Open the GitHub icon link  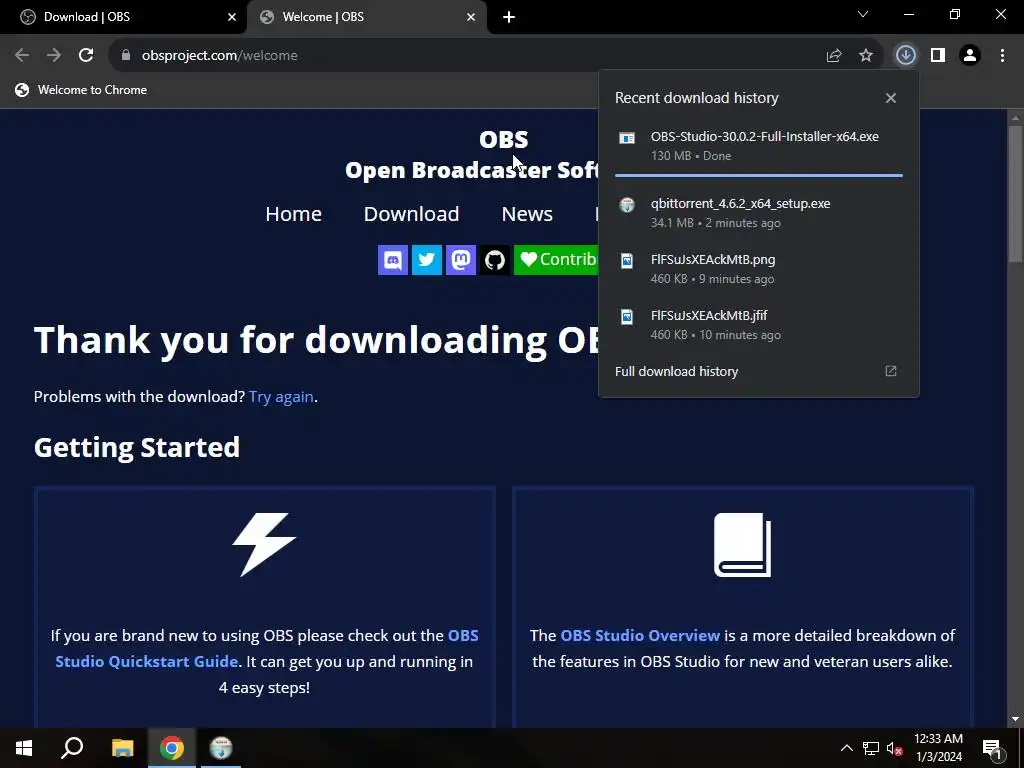pyautogui.click(x=494, y=260)
